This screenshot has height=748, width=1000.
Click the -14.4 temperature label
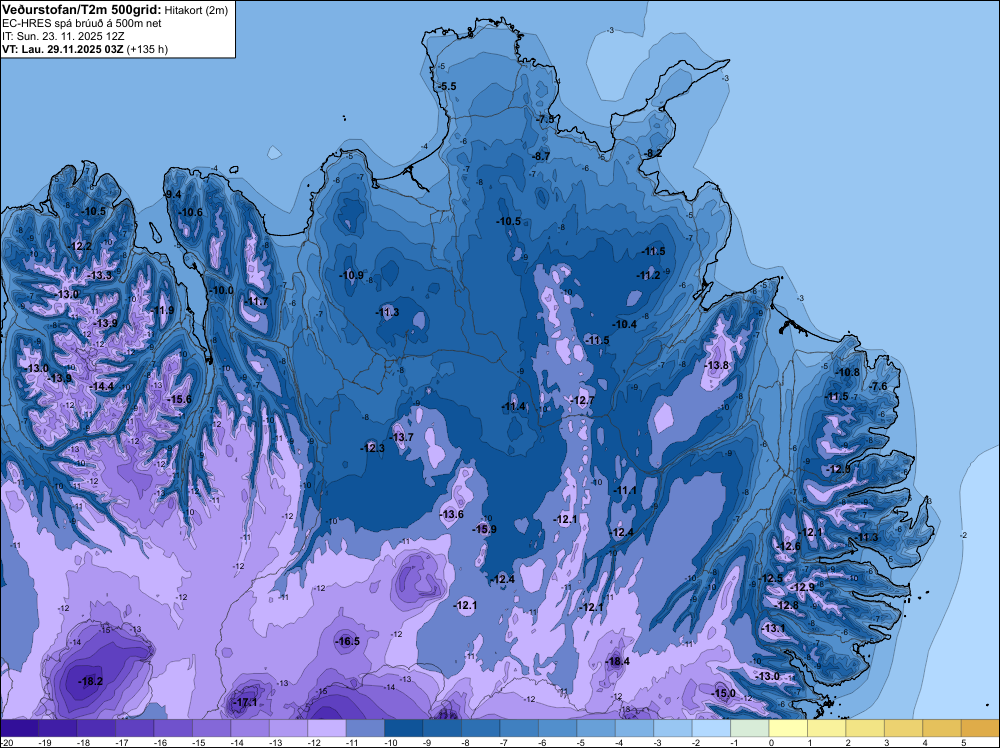pos(101,386)
